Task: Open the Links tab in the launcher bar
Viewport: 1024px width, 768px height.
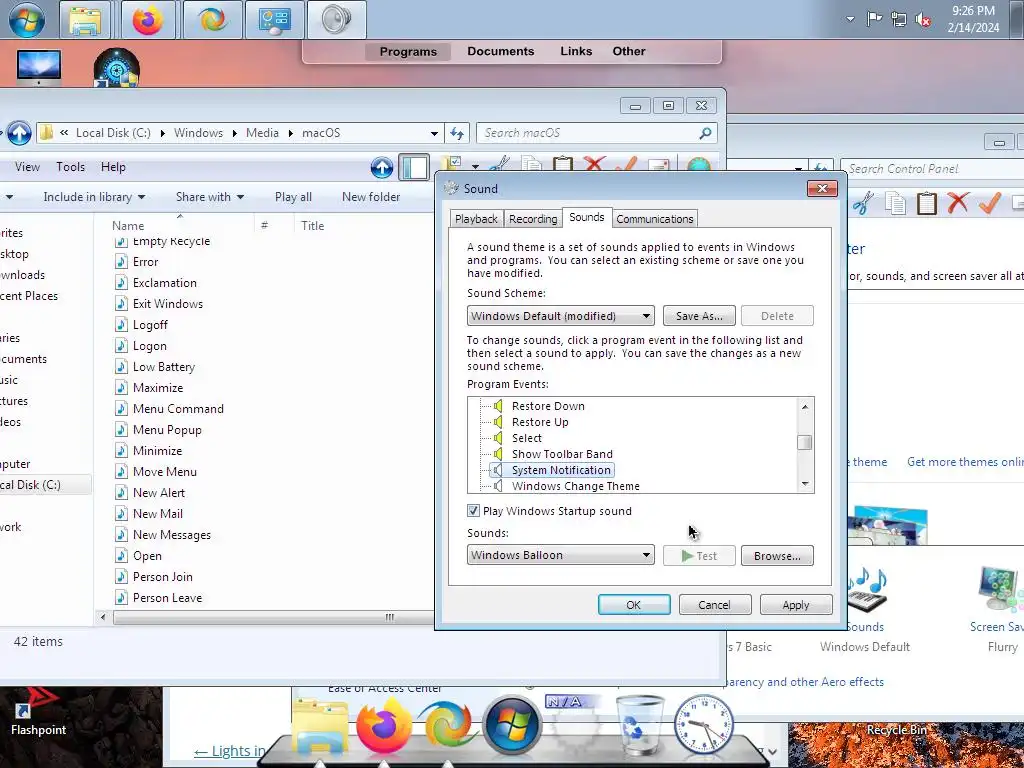Action: tap(576, 51)
